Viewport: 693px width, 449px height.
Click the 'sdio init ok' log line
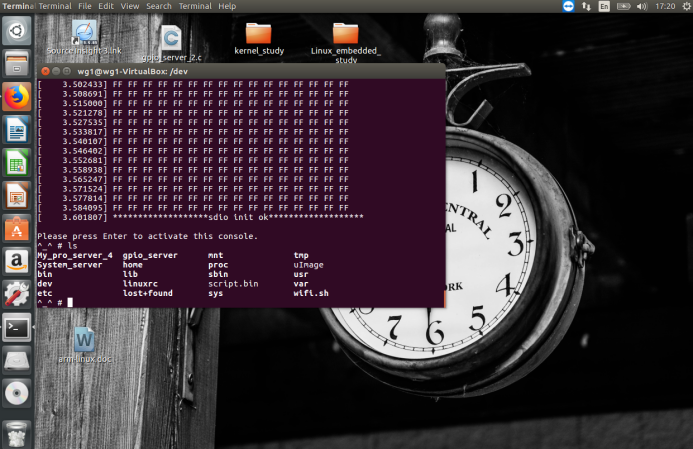tap(238, 217)
